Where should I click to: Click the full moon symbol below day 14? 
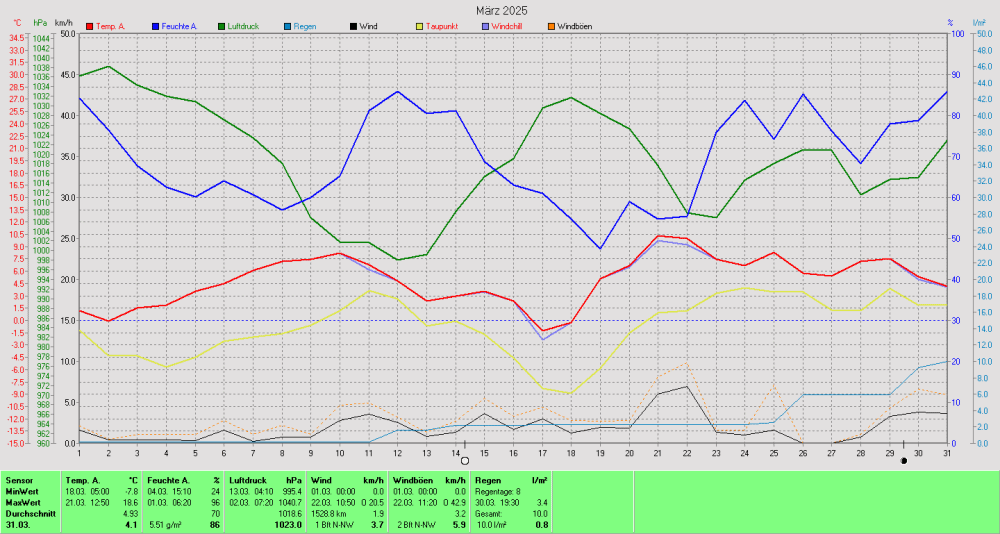coord(465,461)
